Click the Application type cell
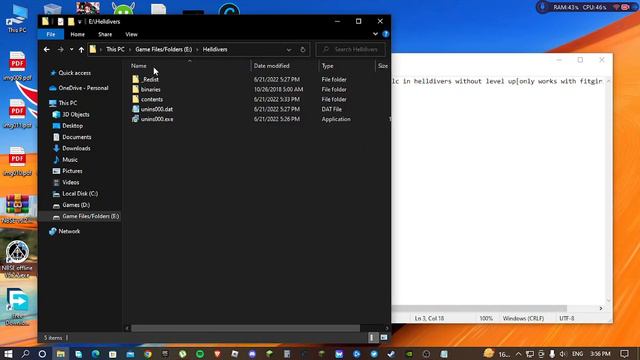 pos(336,119)
